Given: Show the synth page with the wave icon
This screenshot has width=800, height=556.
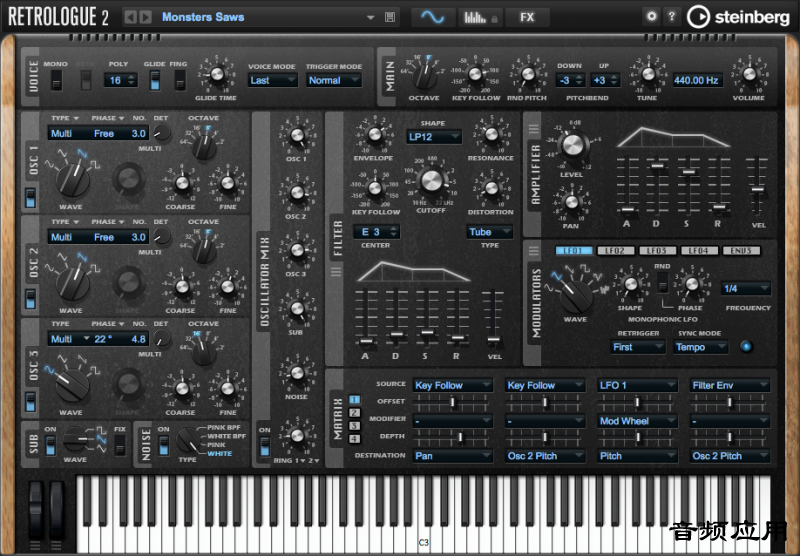Looking at the screenshot, I should (x=433, y=17).
